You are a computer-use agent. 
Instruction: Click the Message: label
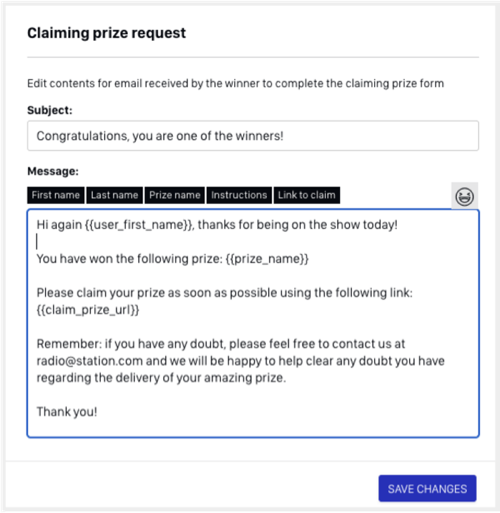(x=53, y=171)
